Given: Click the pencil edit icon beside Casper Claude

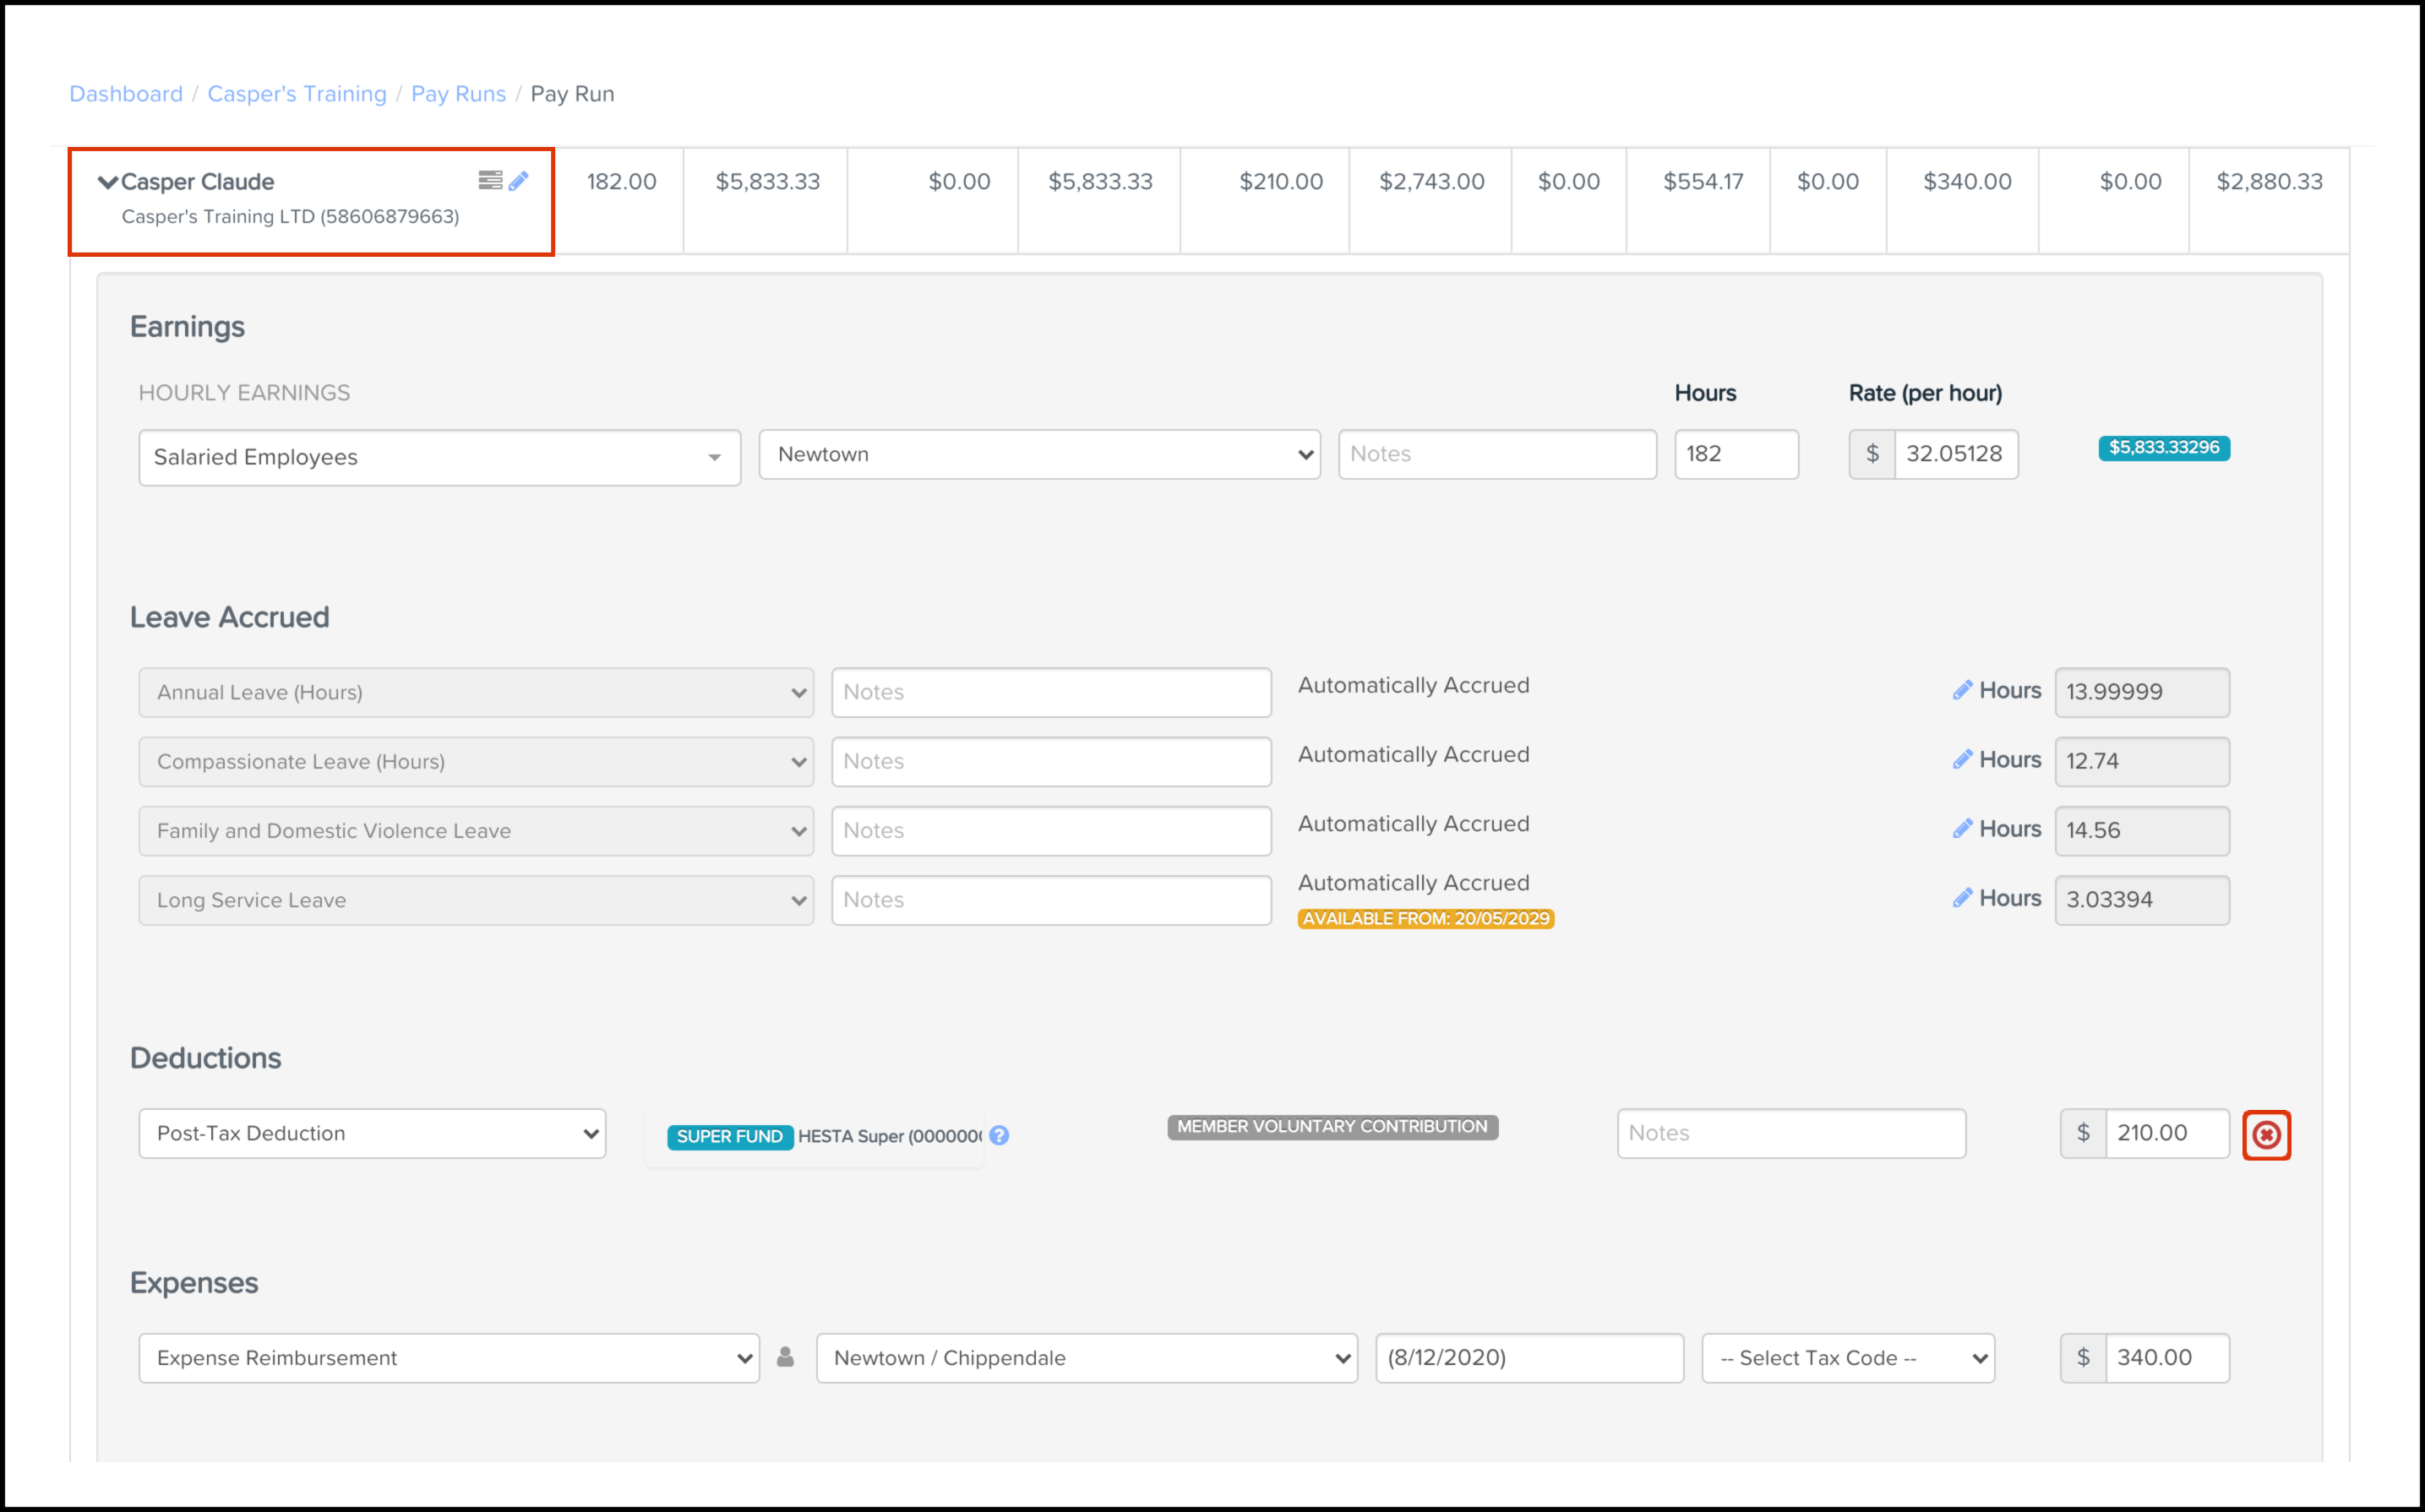Looking at the screenshot, I should (518, 181).
